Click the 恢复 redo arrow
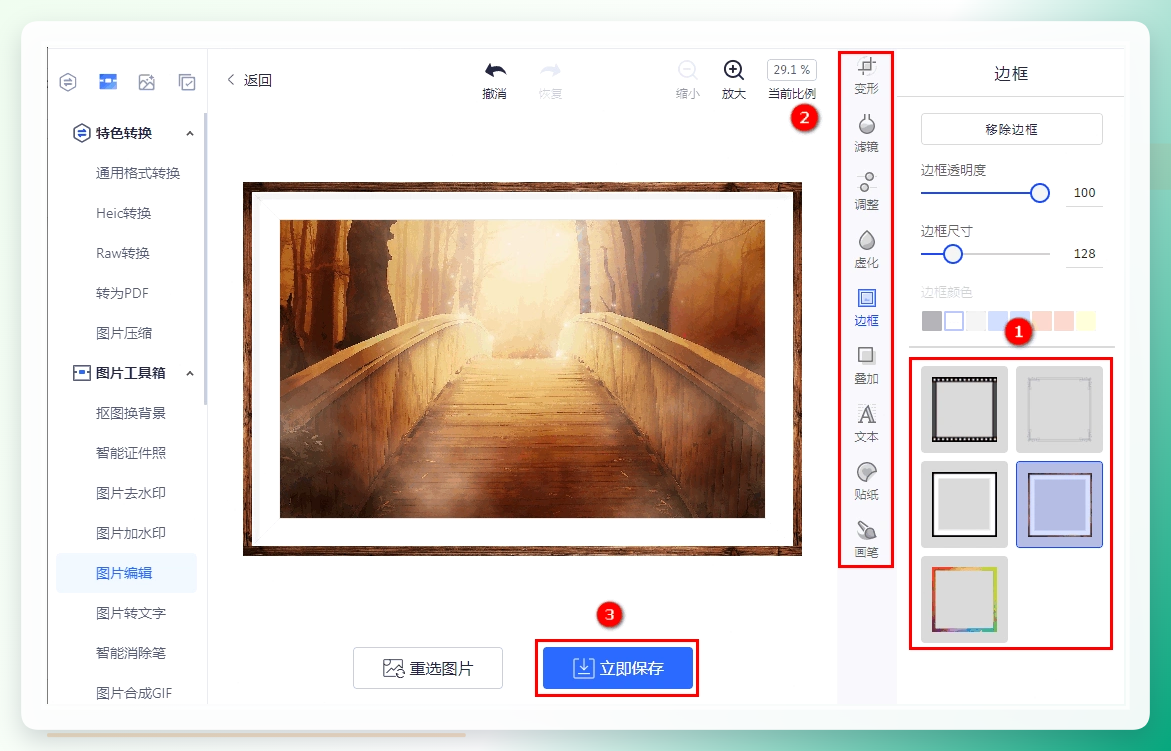 pyautogui.click(x=550, y=71)
